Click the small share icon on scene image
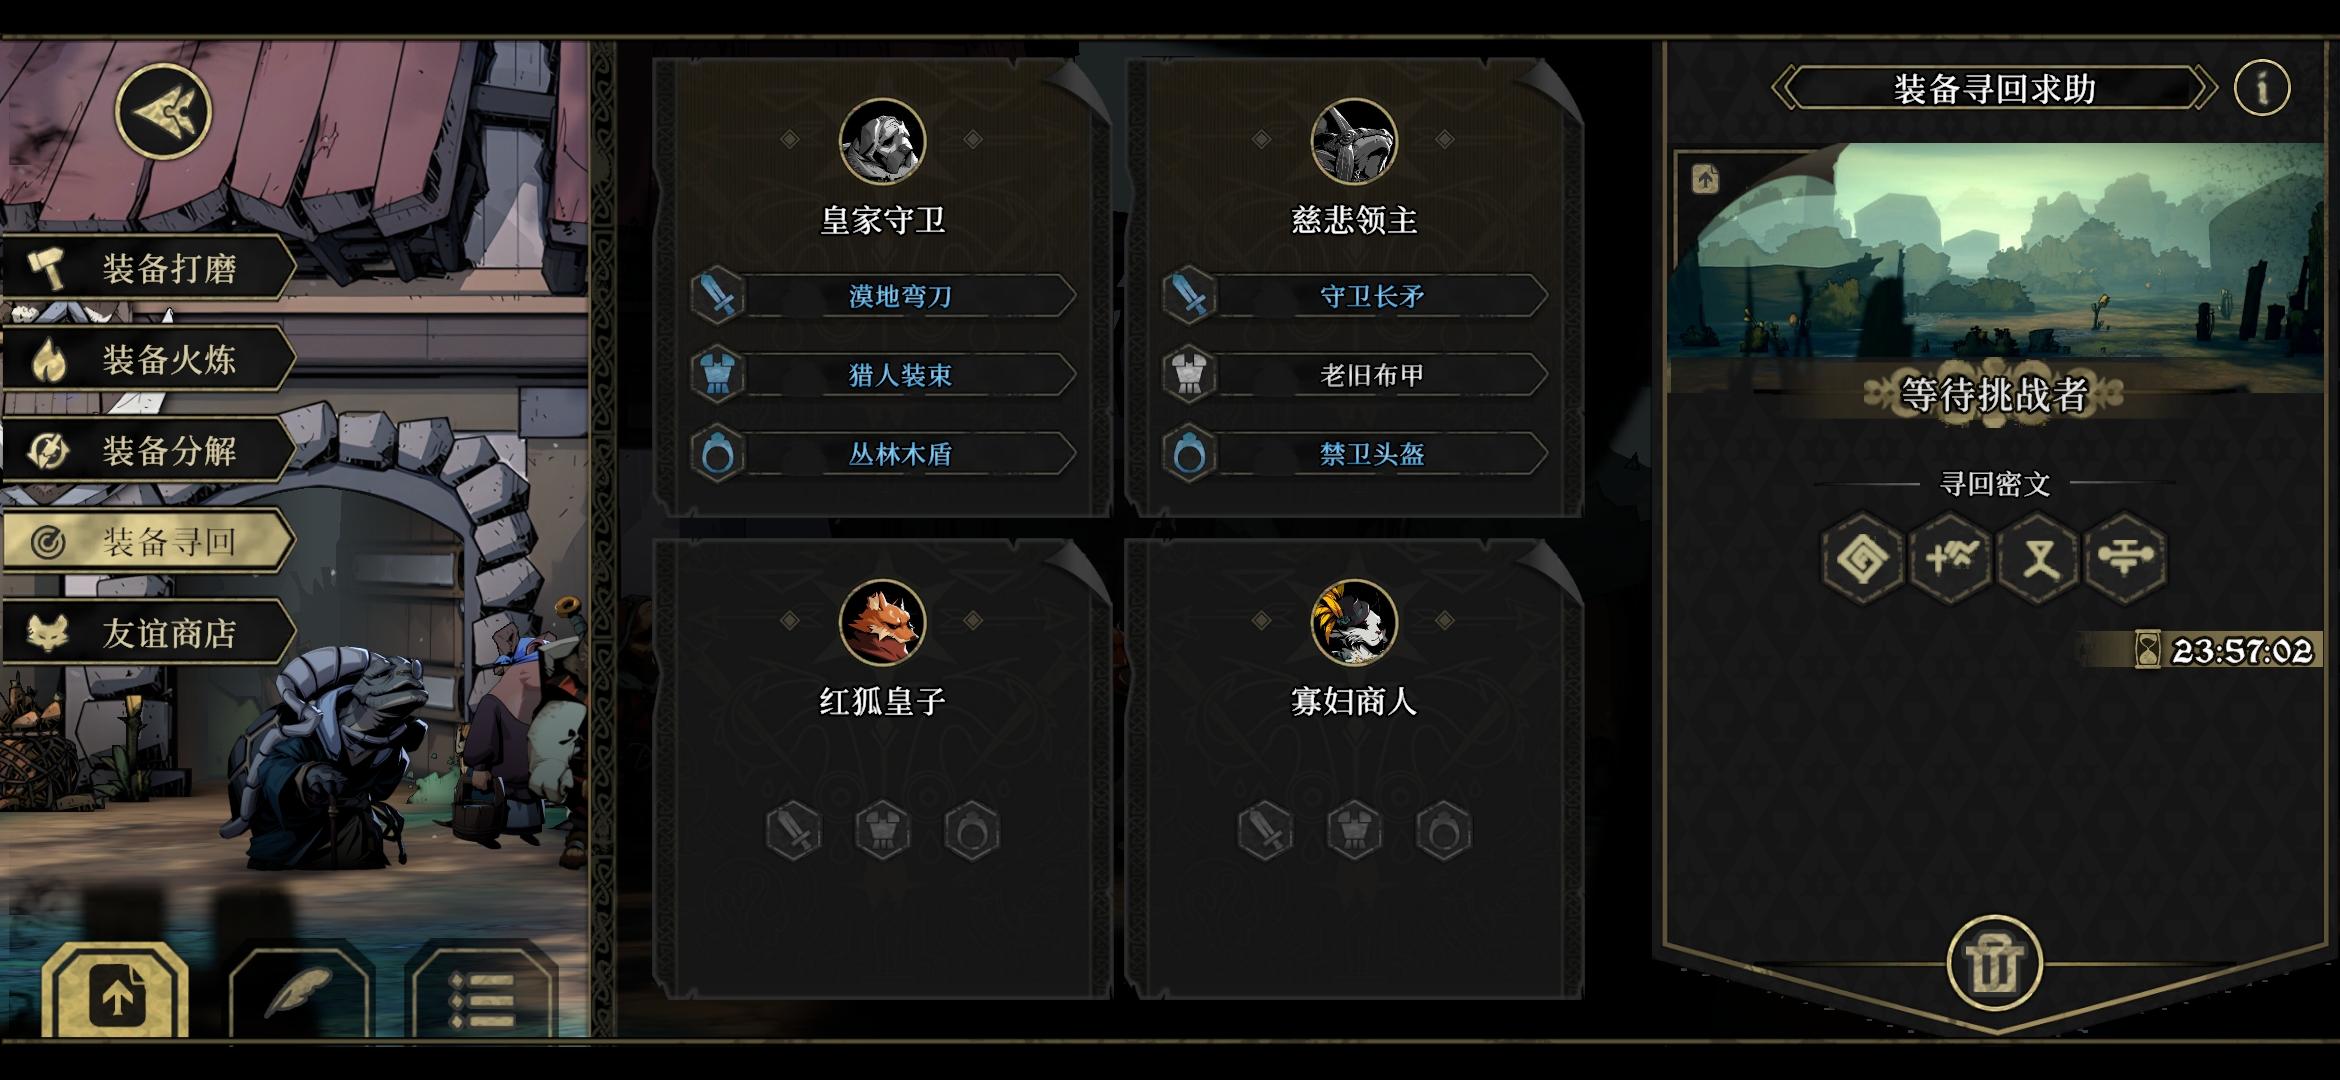2340x1080 pixels. point(1705,180)
